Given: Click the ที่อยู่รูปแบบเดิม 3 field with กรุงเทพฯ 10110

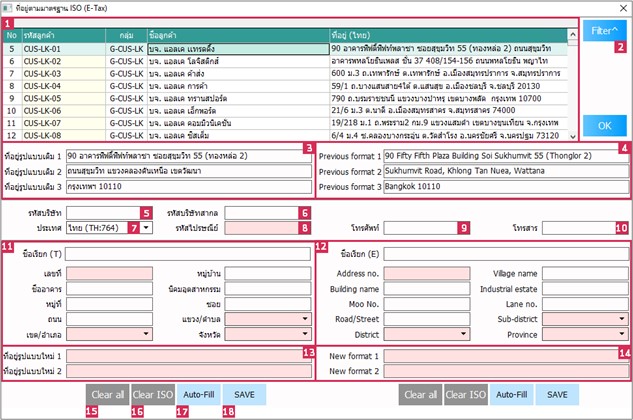Looking at the screenshot, I should (x=189, y=187).
